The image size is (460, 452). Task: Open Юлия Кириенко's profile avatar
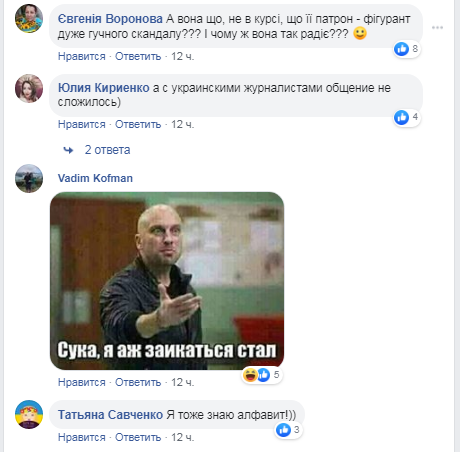tap(29, 88)
